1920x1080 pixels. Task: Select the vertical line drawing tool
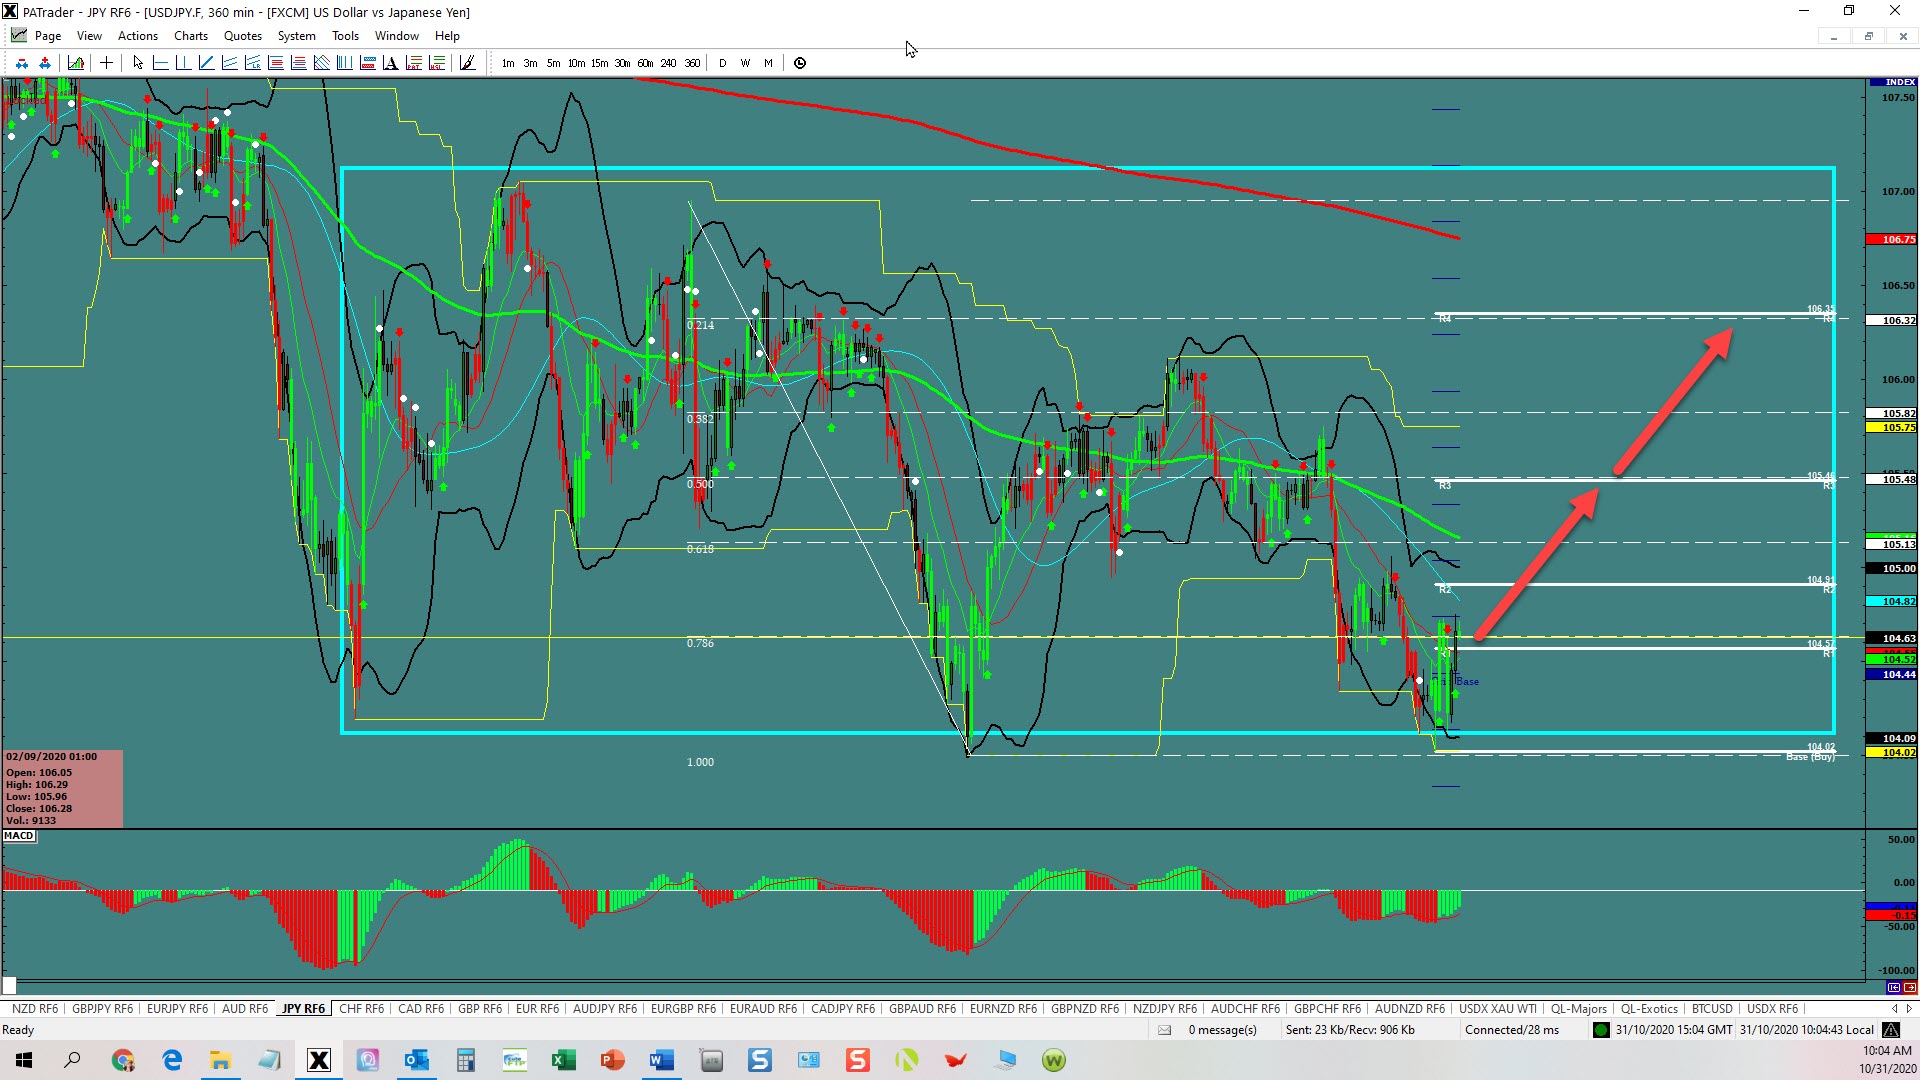(184, 63)
